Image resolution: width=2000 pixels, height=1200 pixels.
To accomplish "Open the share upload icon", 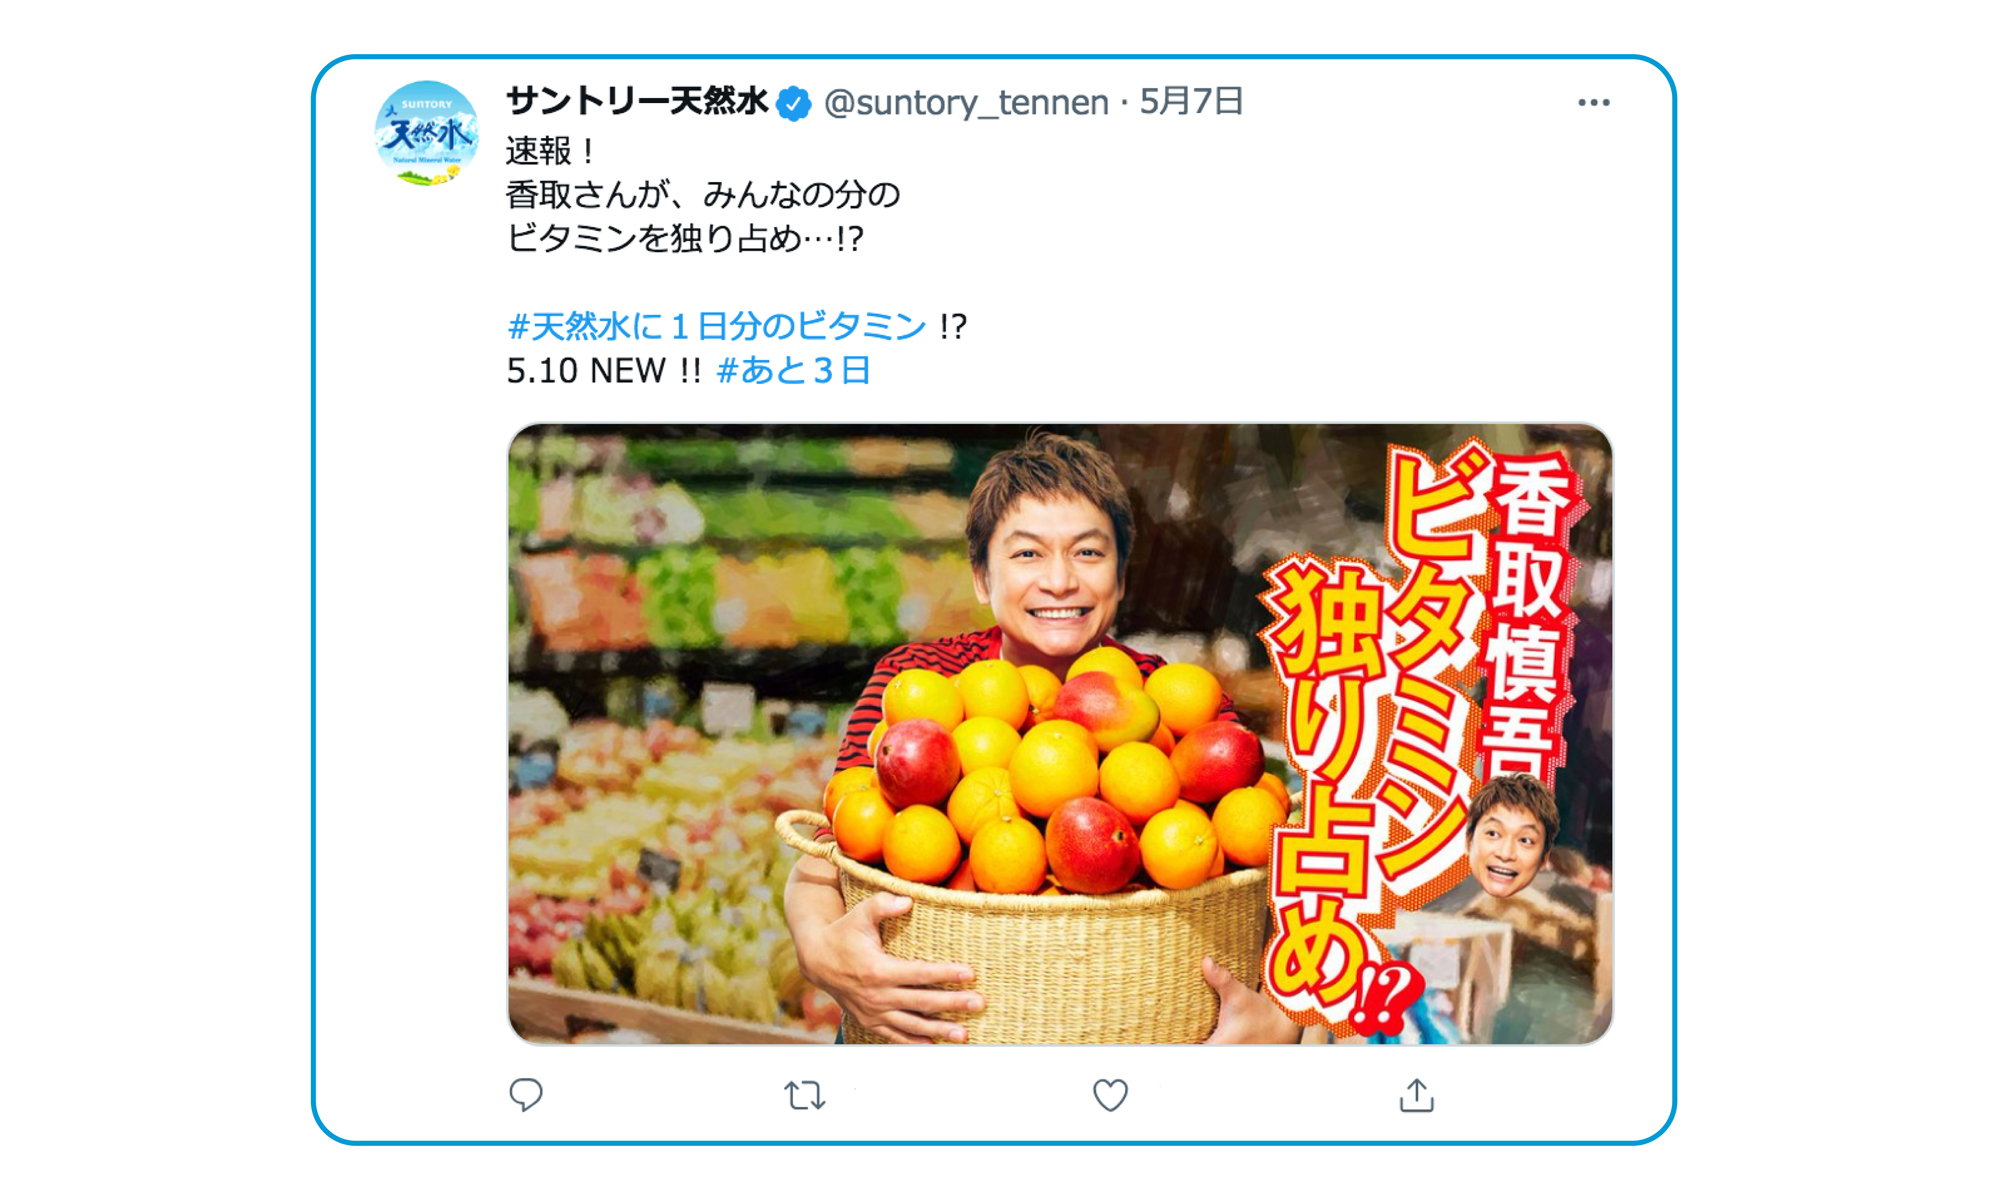I will (x=1416, y=1095).
